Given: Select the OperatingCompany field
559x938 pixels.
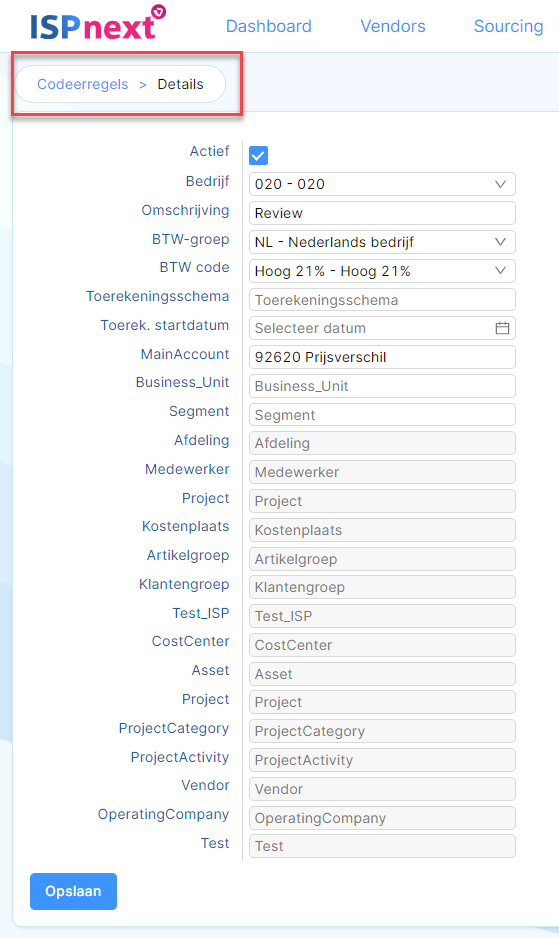Looking at the screenshot, I should (x=382, y=818).
